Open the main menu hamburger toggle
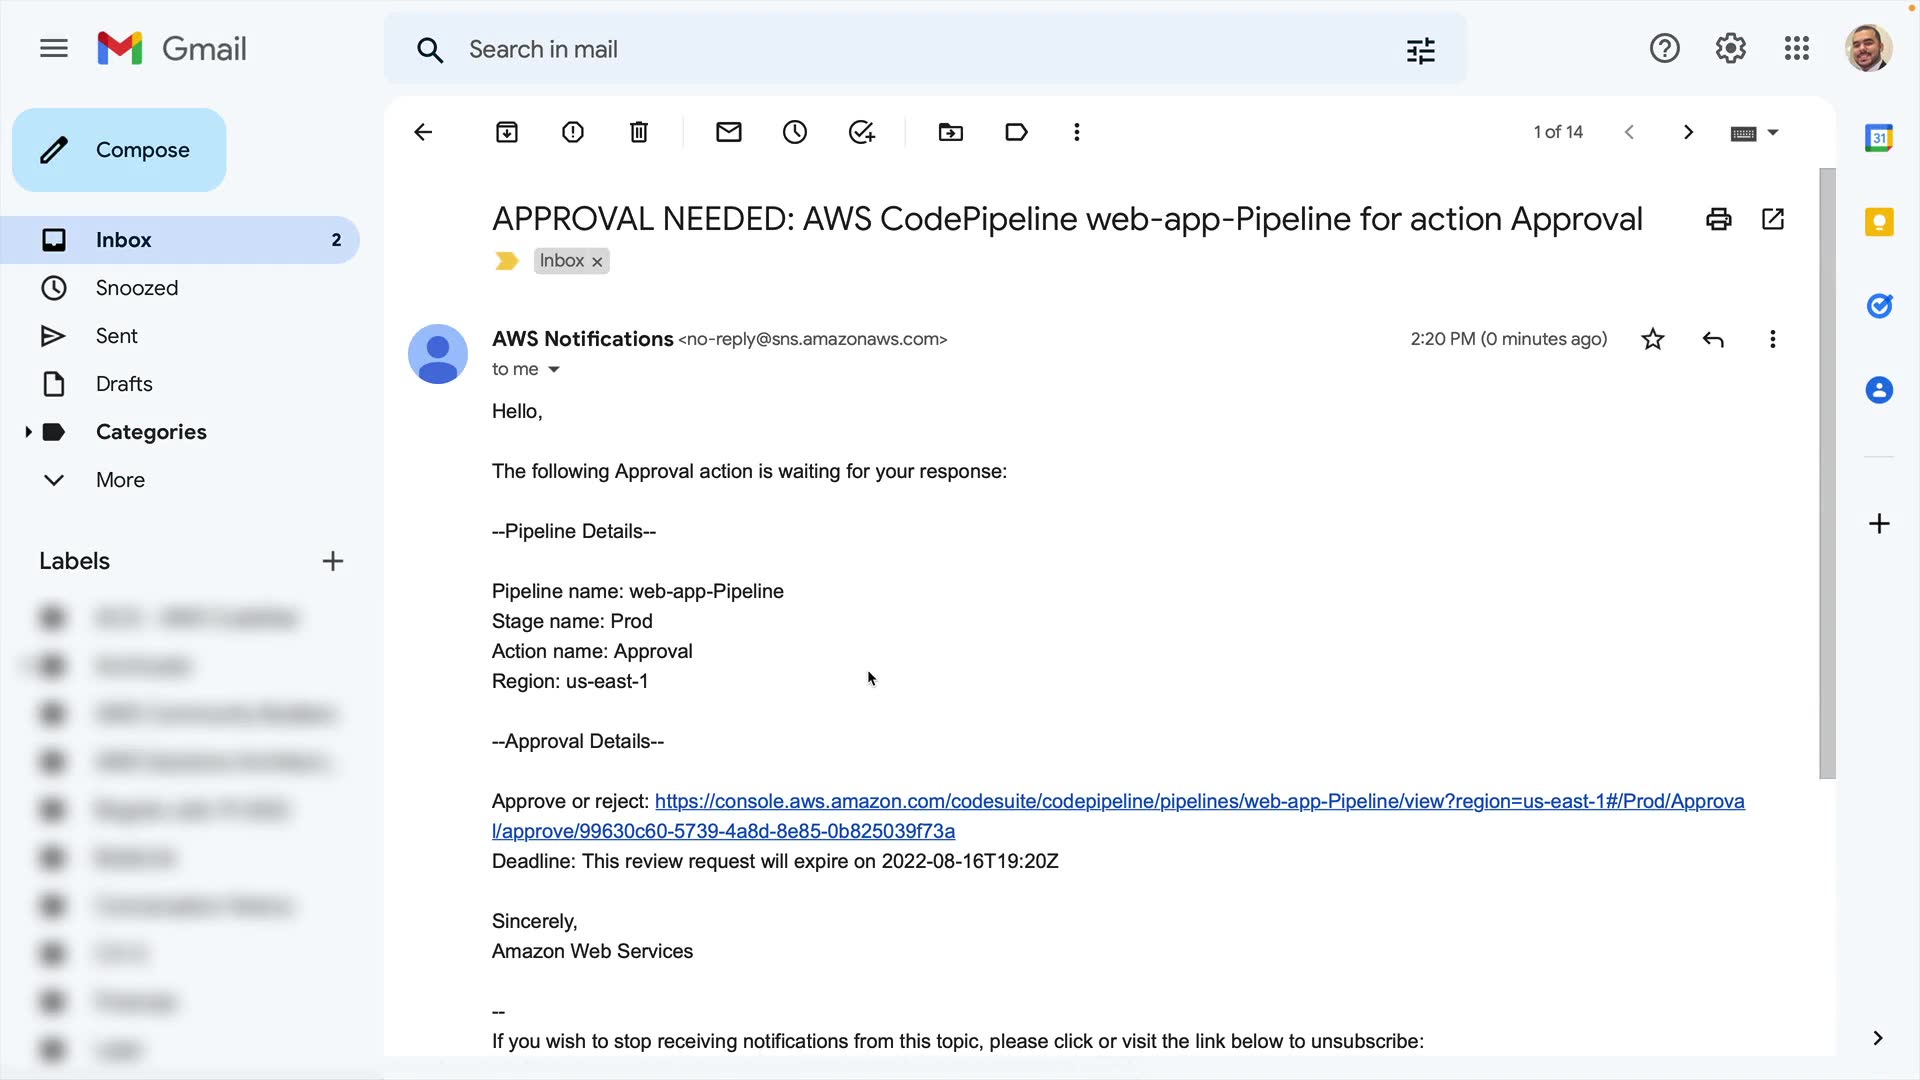1920x1080 pixels. point(54,48)
